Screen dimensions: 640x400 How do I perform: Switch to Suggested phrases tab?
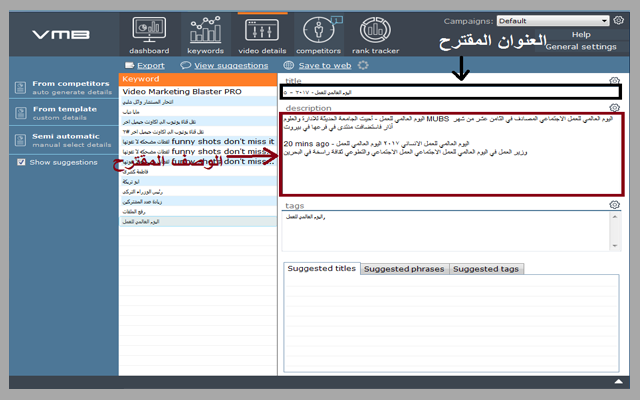(404, 269)
